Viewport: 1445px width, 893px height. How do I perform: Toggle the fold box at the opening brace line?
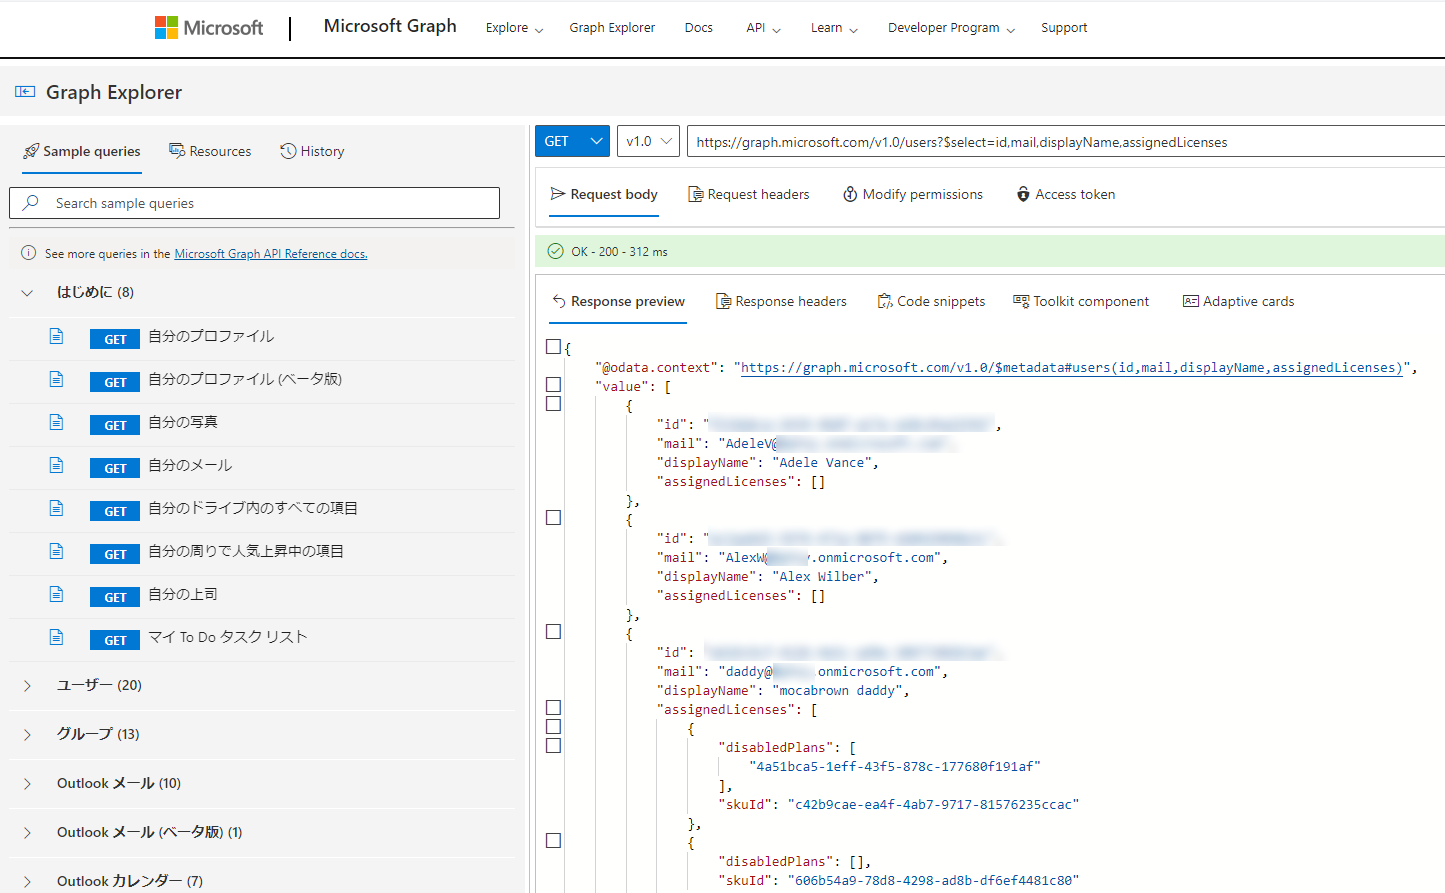(x=553, y=347)
